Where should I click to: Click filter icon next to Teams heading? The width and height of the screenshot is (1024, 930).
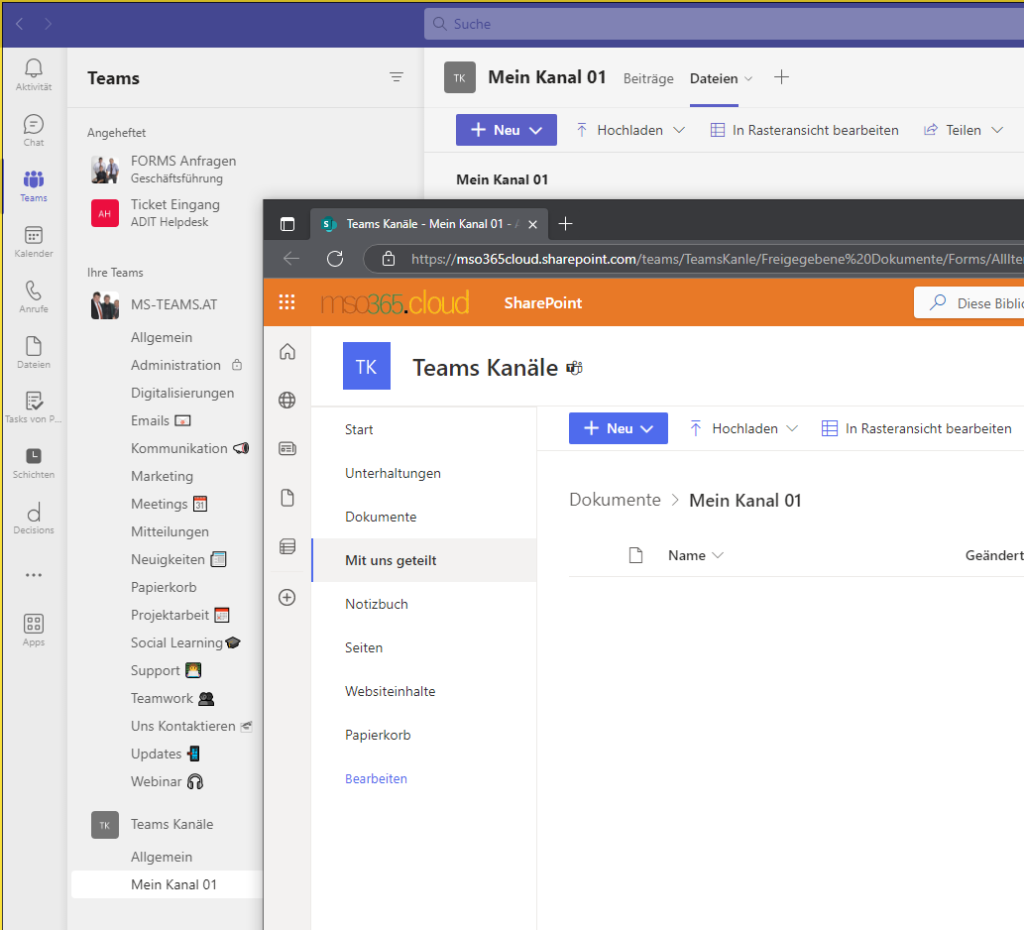(x=396, y=77)
